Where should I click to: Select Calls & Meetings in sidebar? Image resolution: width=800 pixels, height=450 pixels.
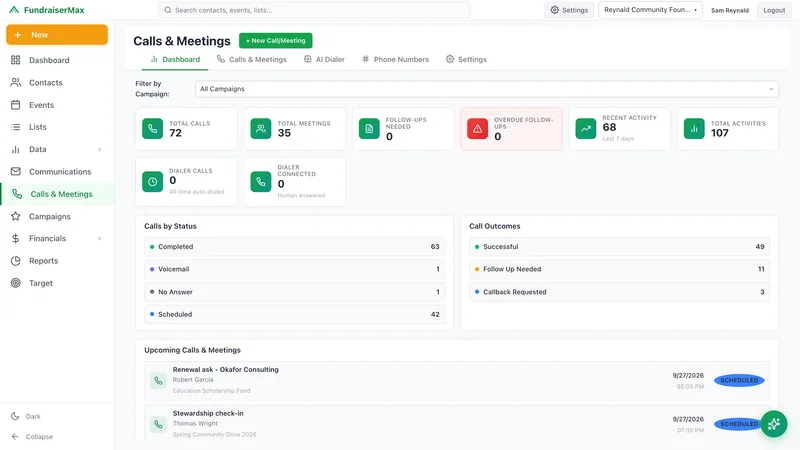click(x=57, y=194)
